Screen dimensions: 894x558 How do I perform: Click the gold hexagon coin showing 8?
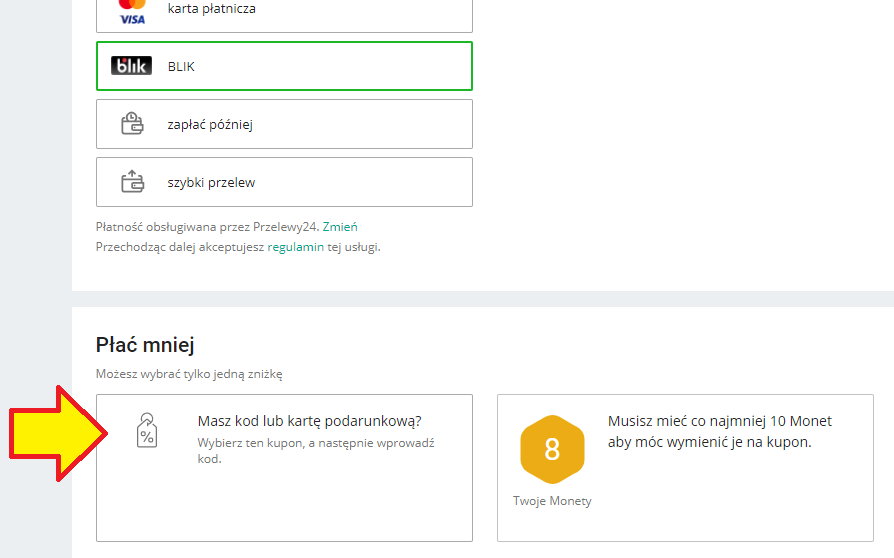pyautogui.click(x=552, y=449)
